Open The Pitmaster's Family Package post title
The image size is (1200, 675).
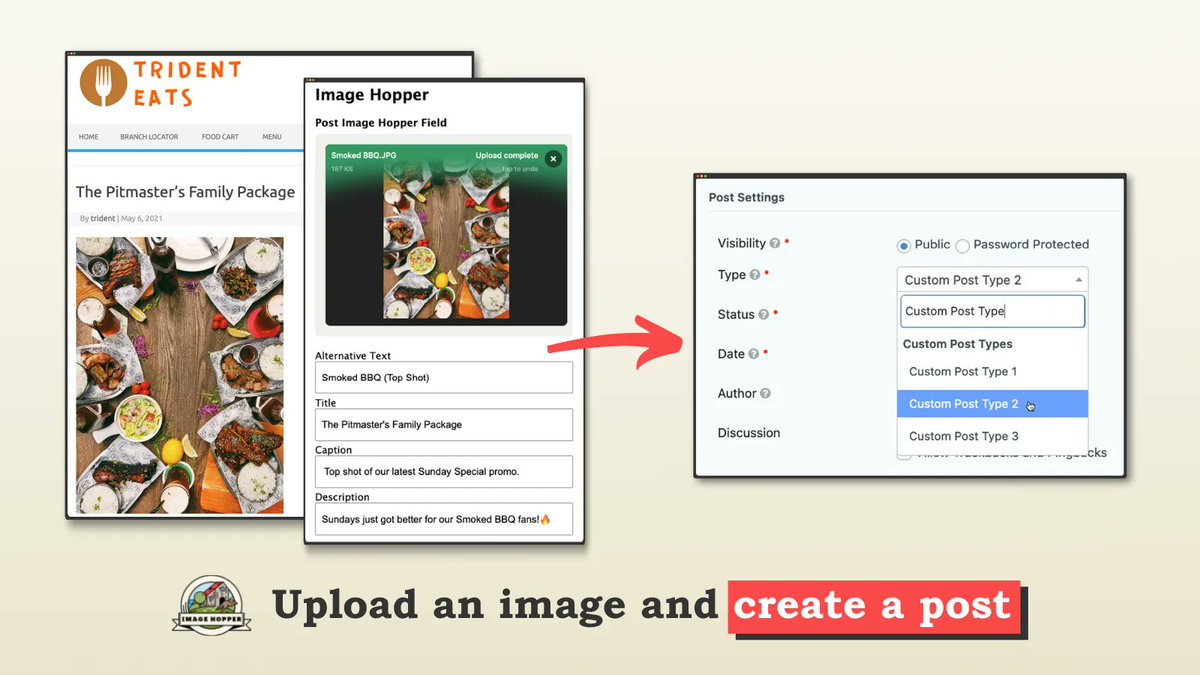coord(185,192)
